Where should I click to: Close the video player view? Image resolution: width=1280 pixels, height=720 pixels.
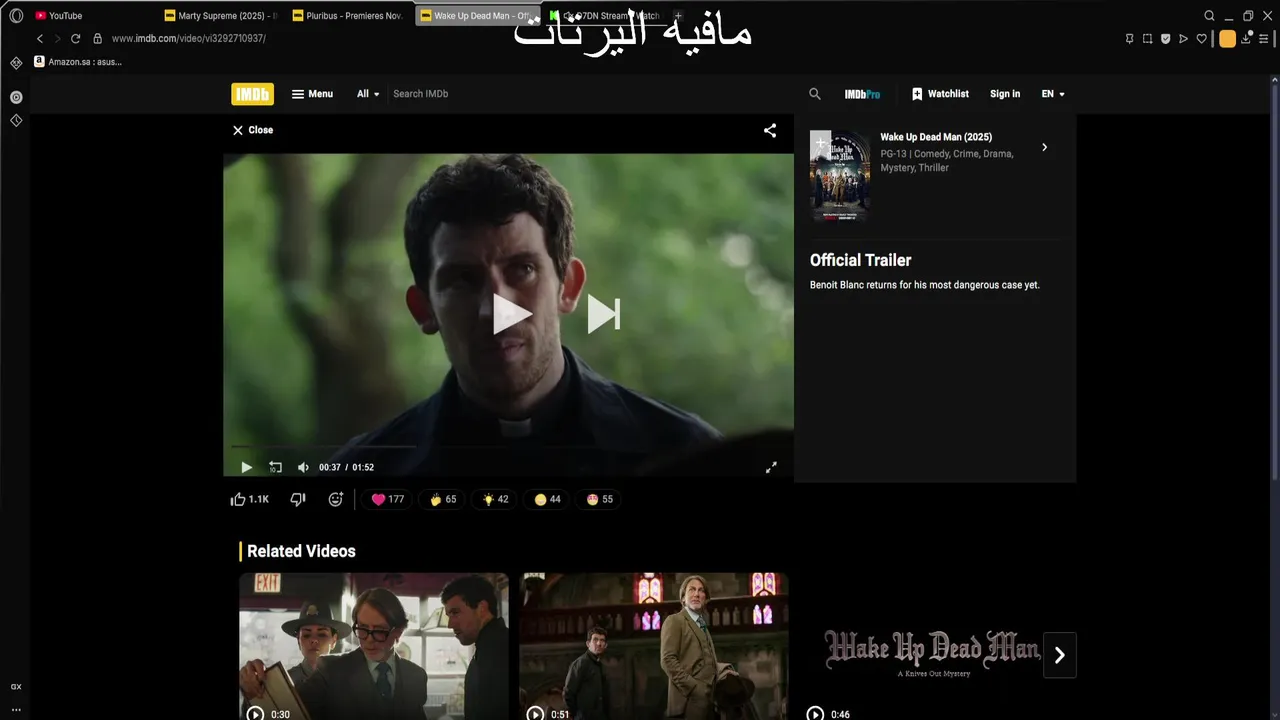(253, 130)
